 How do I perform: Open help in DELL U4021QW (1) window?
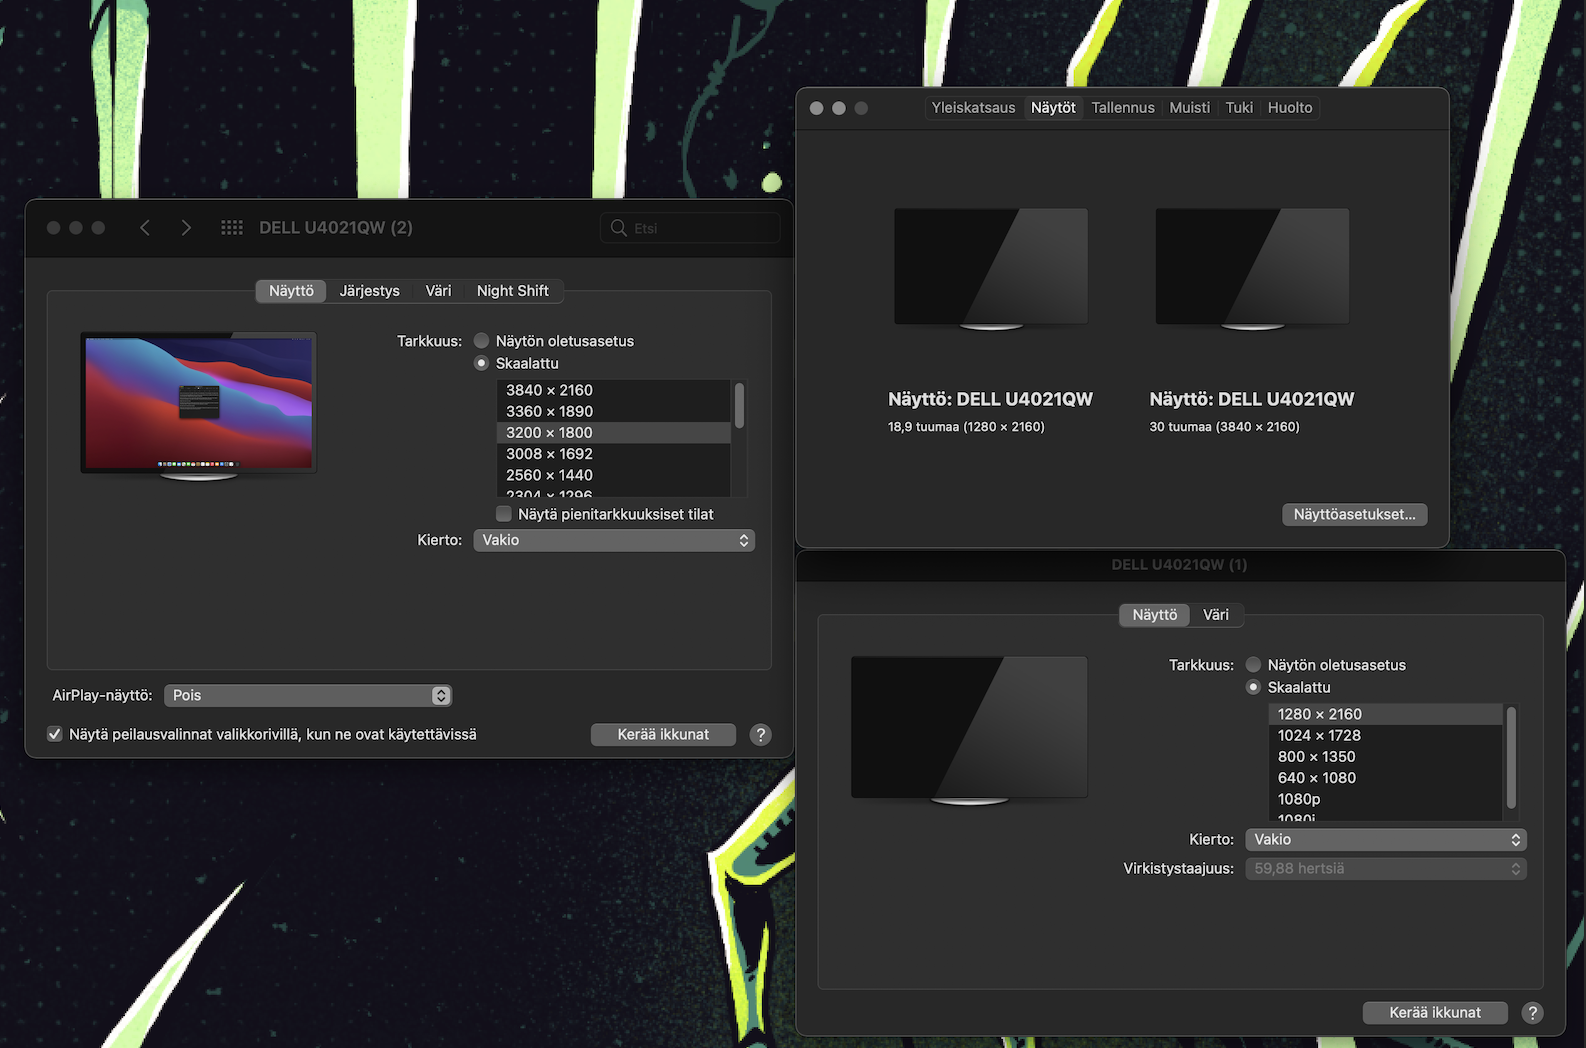tap(1532, 1013)
